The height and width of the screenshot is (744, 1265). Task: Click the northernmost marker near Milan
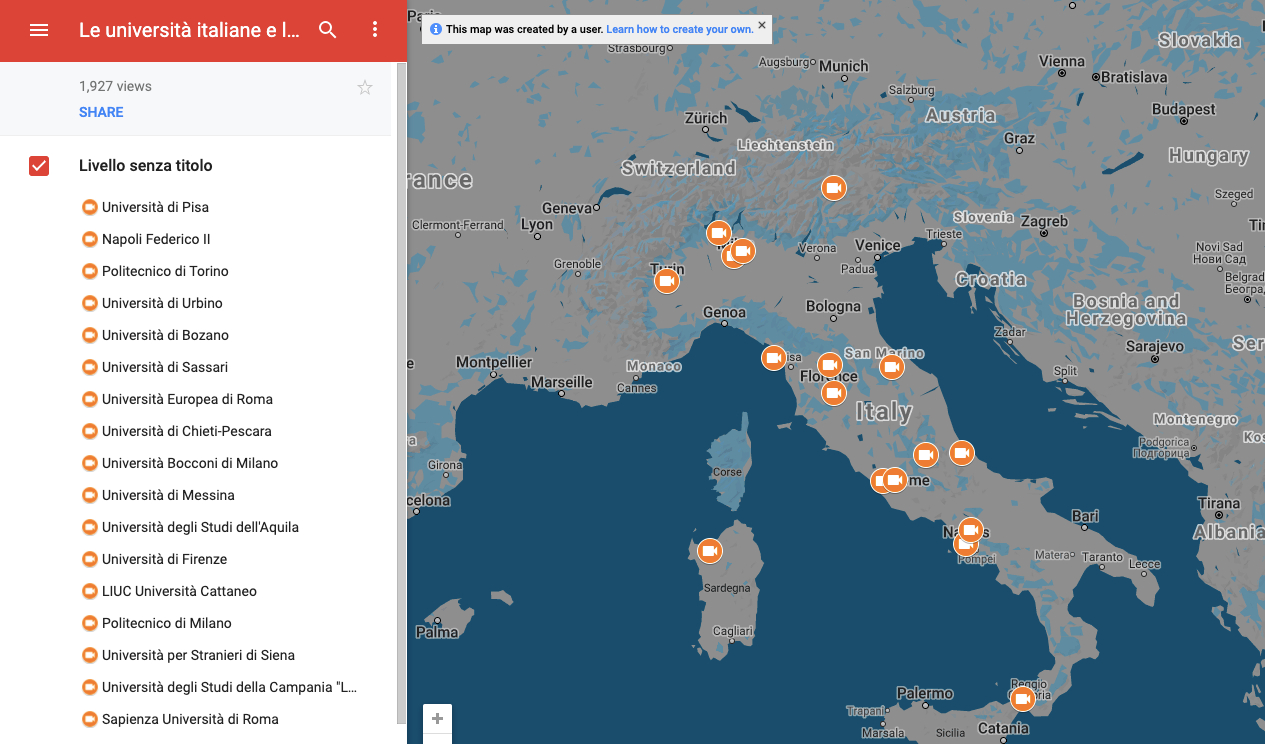(x=719, y=233)
